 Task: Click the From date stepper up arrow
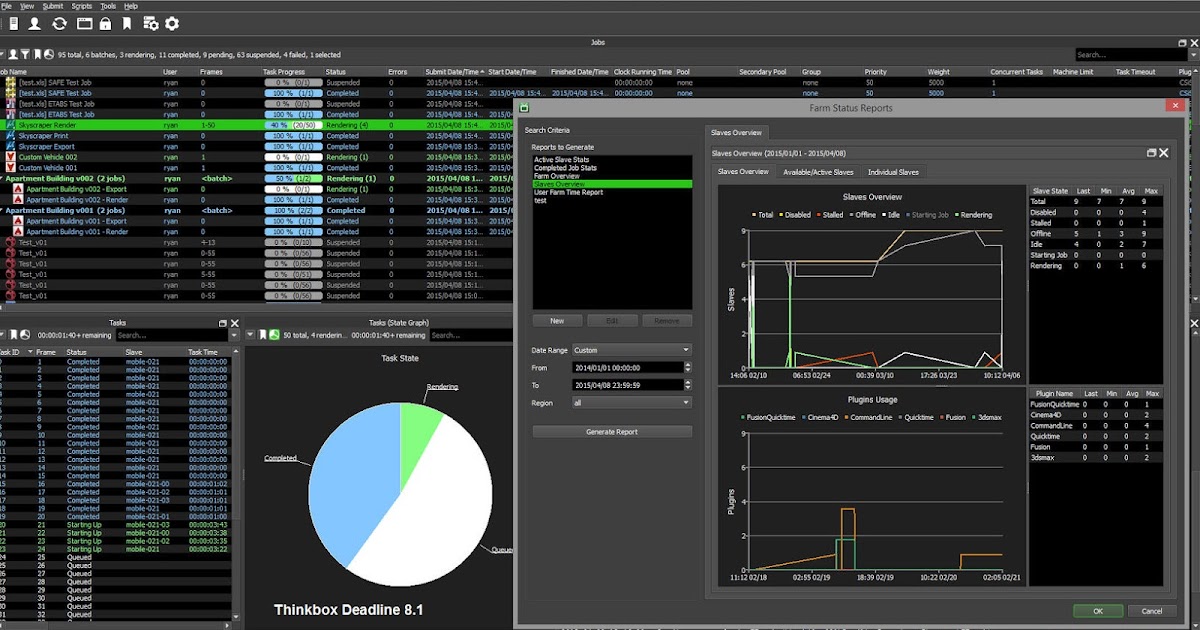687,365
